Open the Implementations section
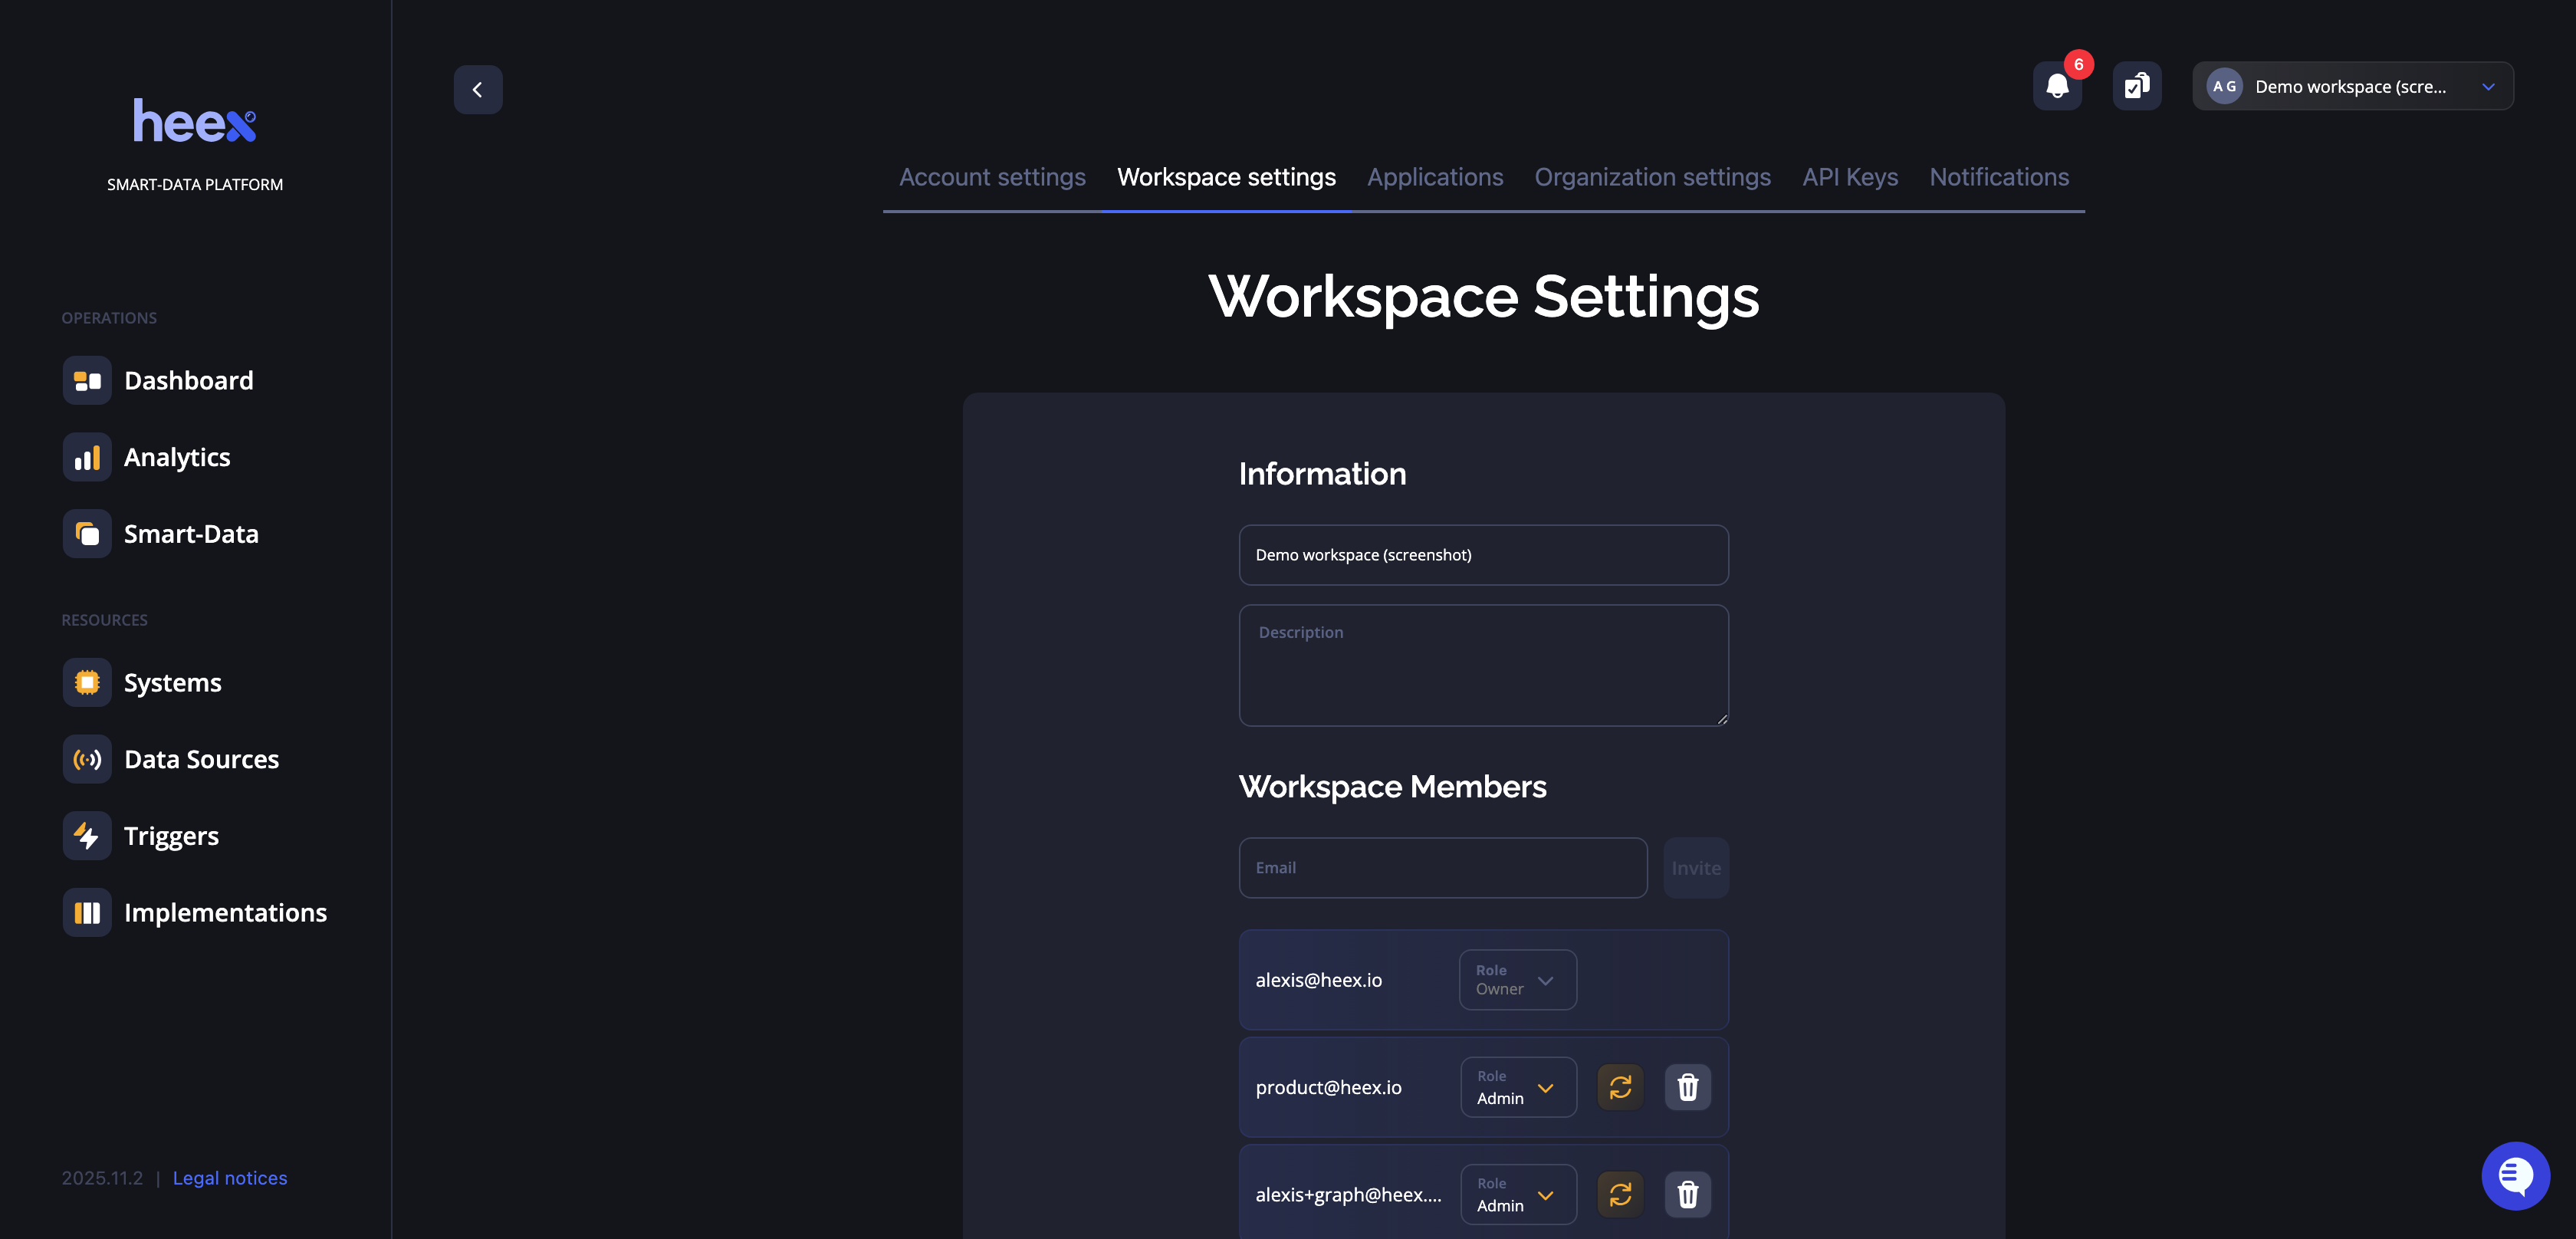The width and height of the screenshot is (2576, 1239). point(225,911)
